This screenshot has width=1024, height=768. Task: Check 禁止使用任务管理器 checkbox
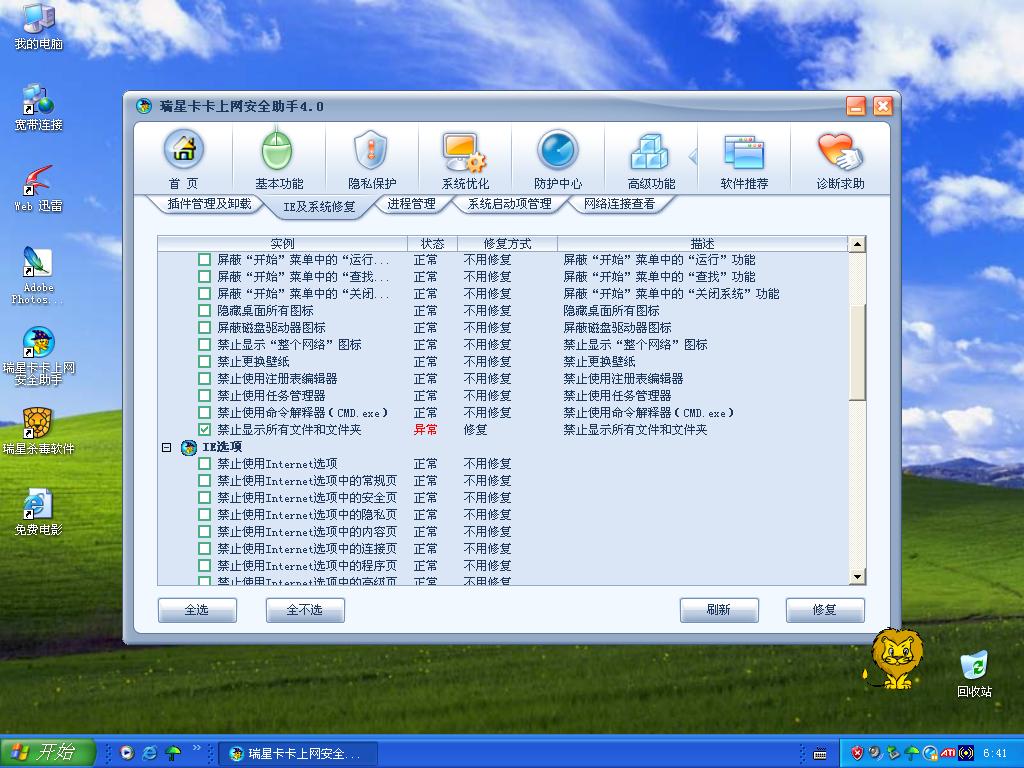pyautogui.click(x=204, y=396)
